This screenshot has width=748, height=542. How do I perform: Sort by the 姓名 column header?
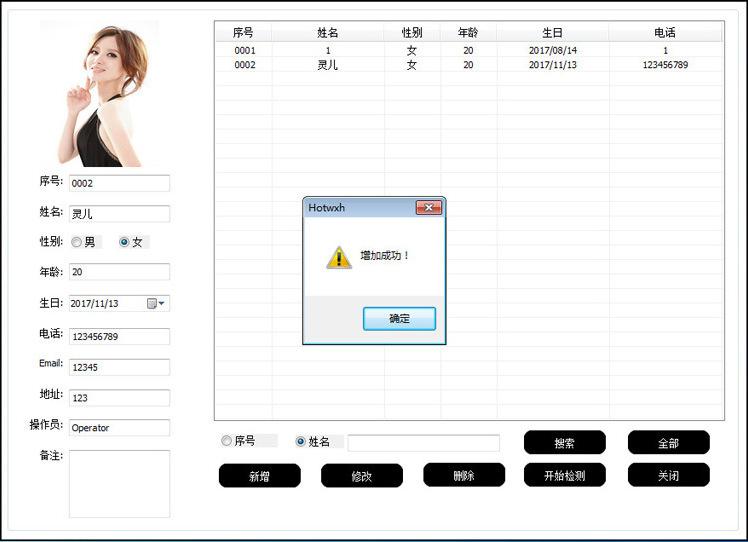(x=328, y=32)
